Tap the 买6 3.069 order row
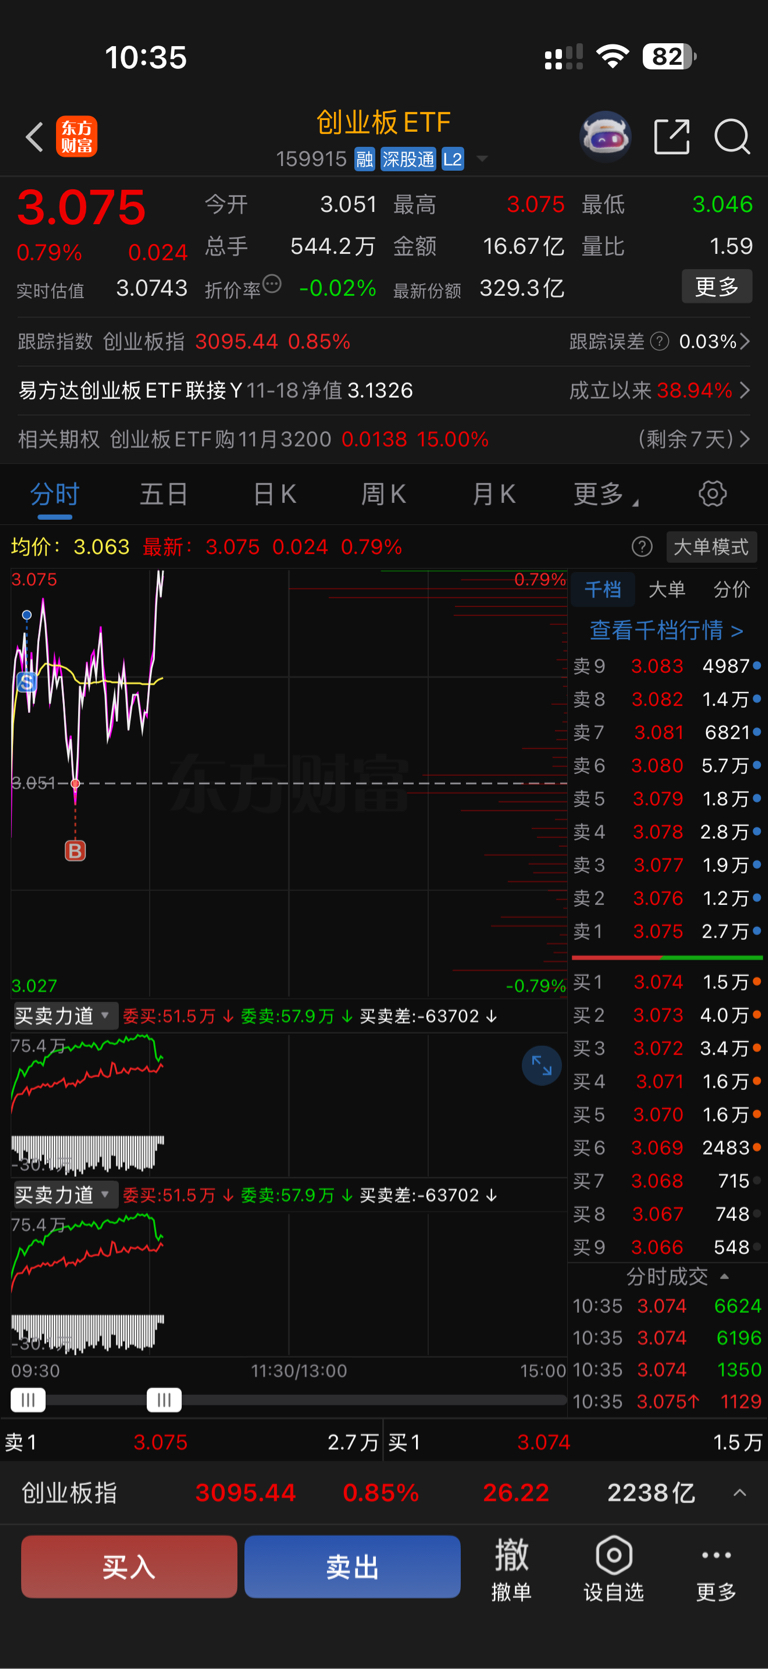Image resolution: width=768 pixels, height=1669 pixels. pos(667,1148)
